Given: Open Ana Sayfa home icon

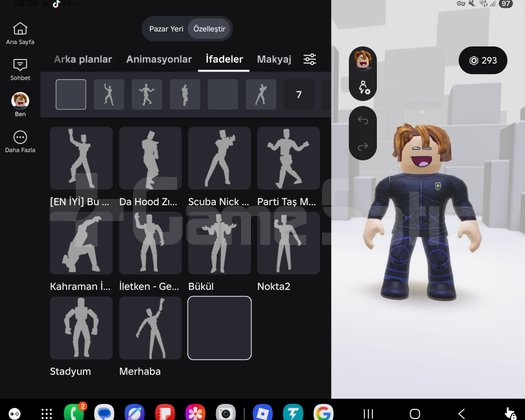Looking at the screenshot, I should pos(20,33).
